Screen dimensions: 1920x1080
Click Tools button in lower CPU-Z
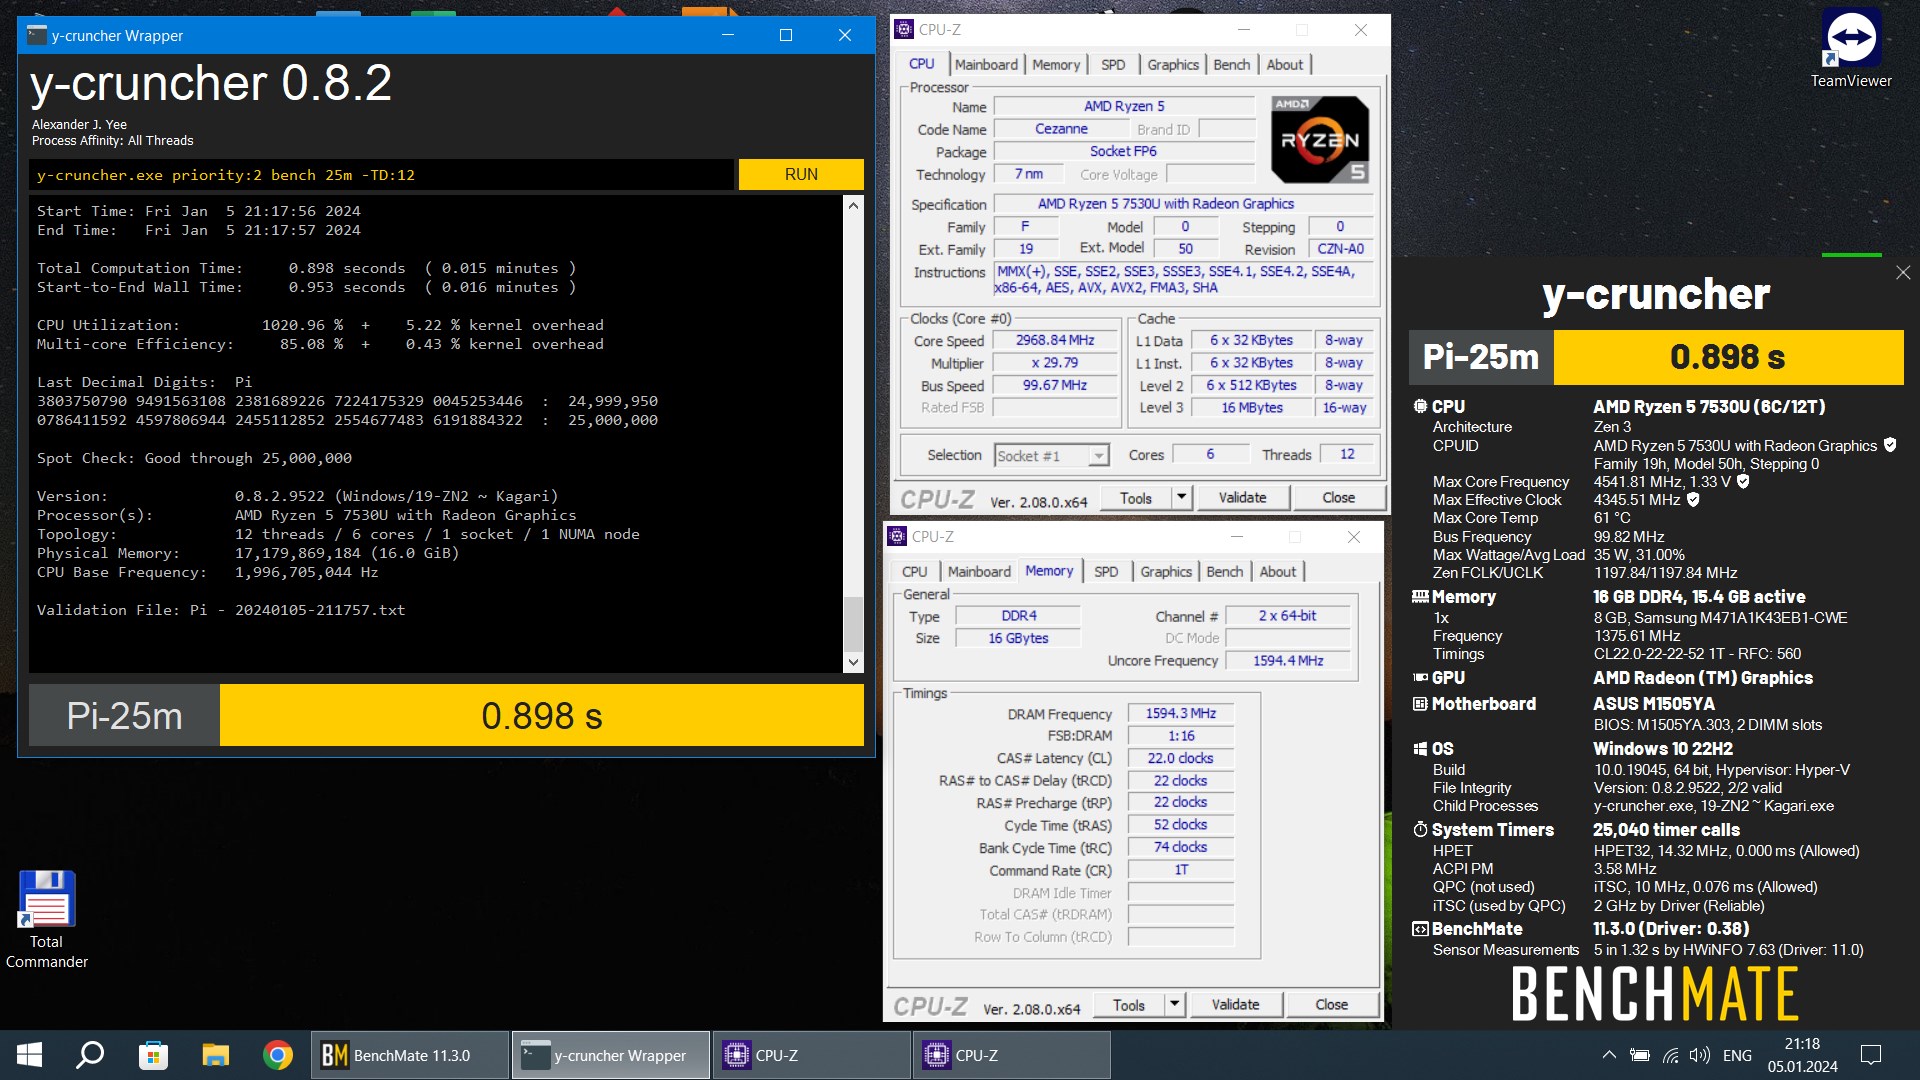[1128, 1005]
